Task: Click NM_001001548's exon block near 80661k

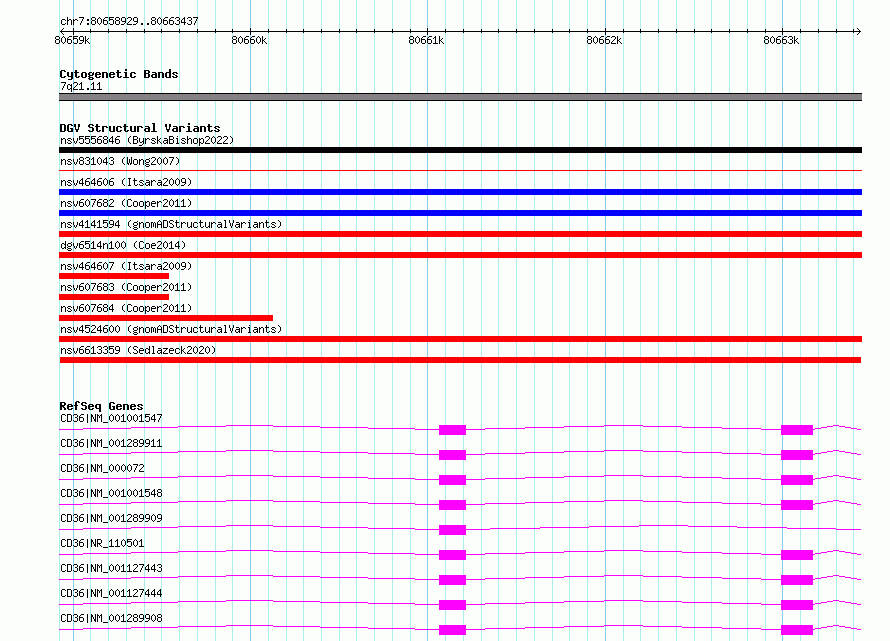Action: click(452, 505)
